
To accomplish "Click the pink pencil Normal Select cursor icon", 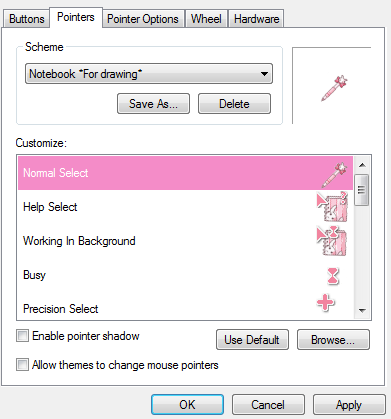I will click(x=334, y=175).
